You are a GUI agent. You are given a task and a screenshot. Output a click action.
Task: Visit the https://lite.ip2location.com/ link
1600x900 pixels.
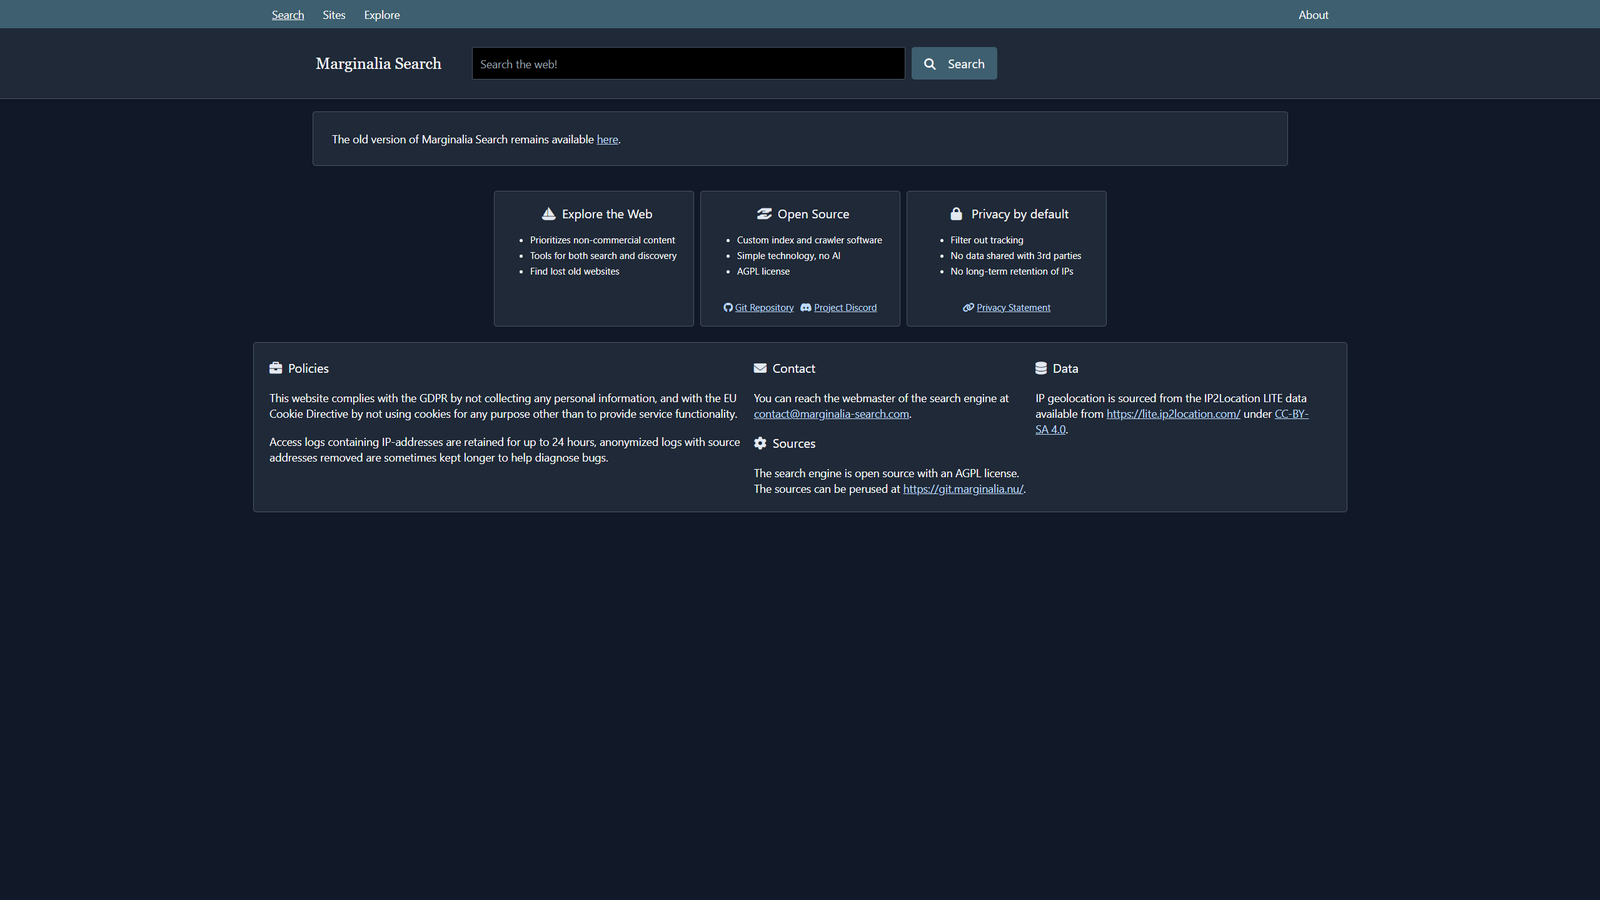coord(1173,414)
